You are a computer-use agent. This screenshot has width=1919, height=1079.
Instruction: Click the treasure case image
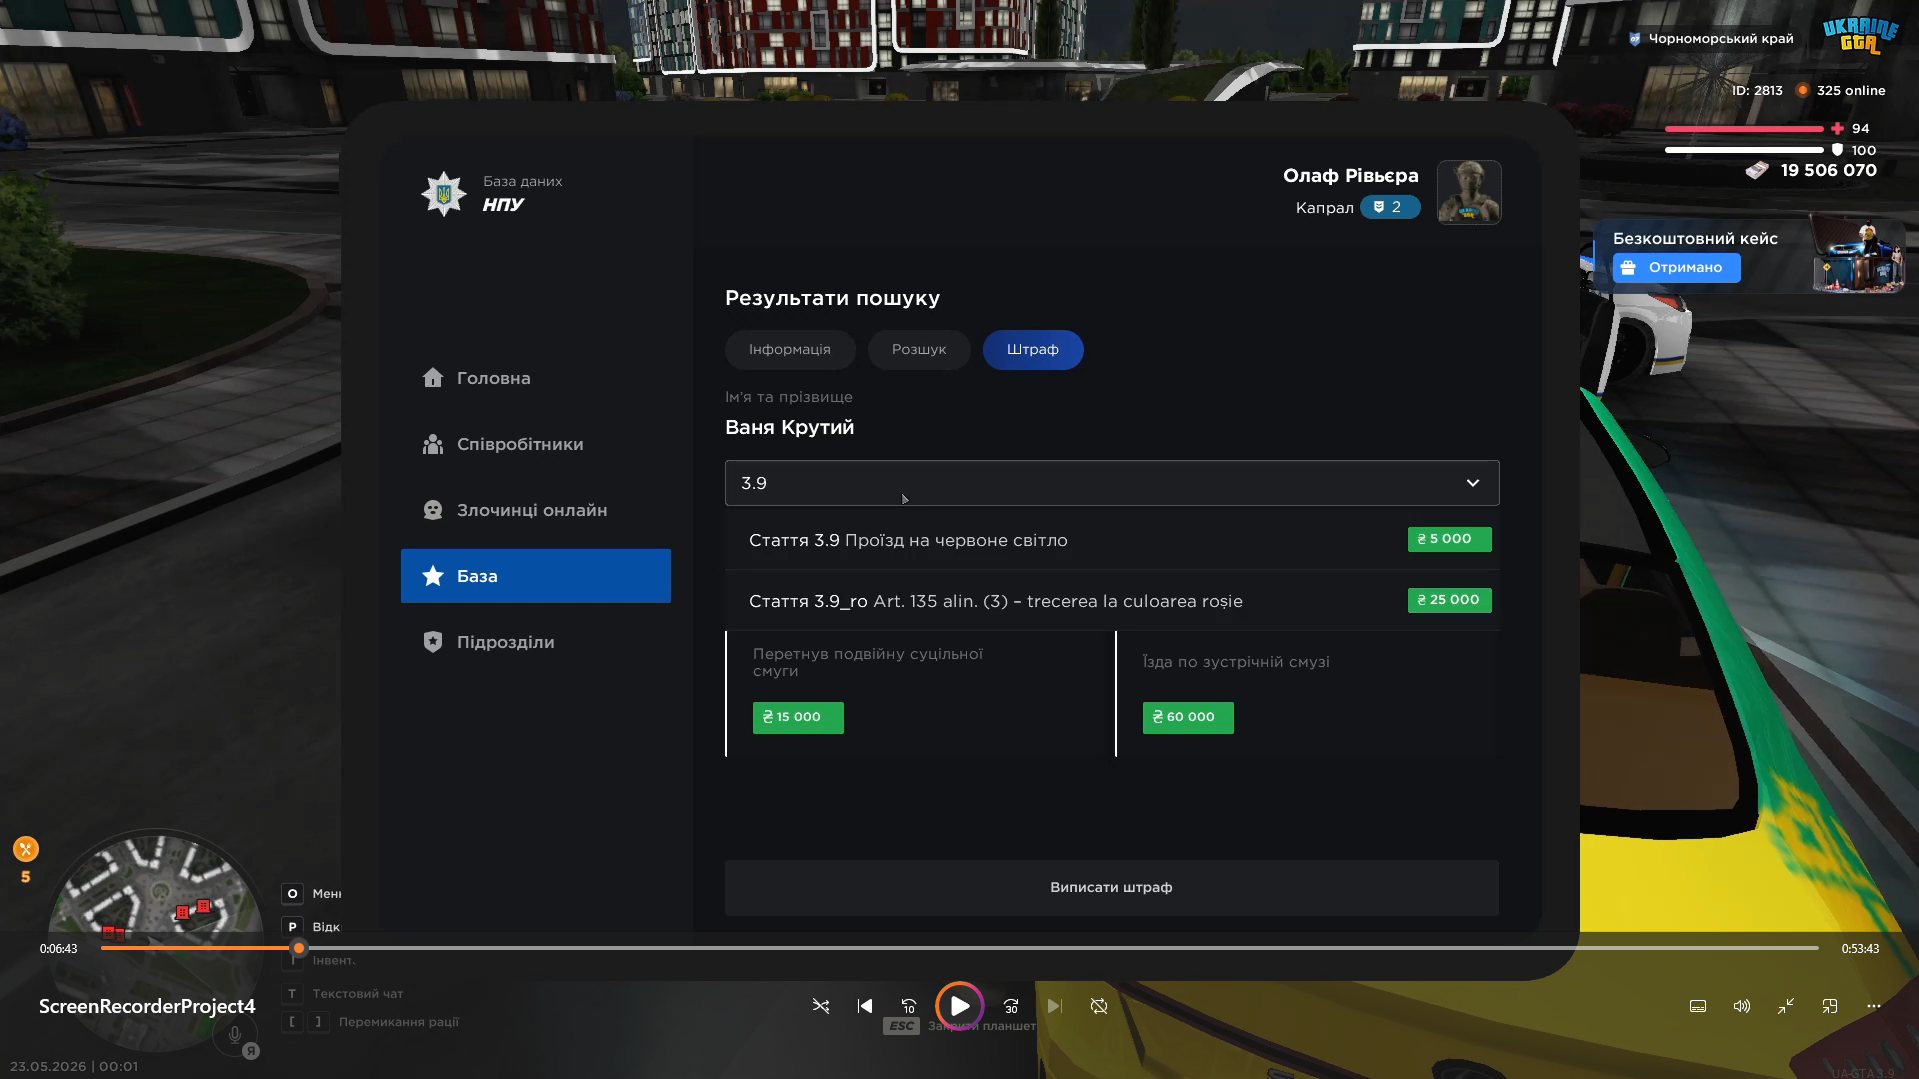pyautogui.click(x=1858, y=257)
